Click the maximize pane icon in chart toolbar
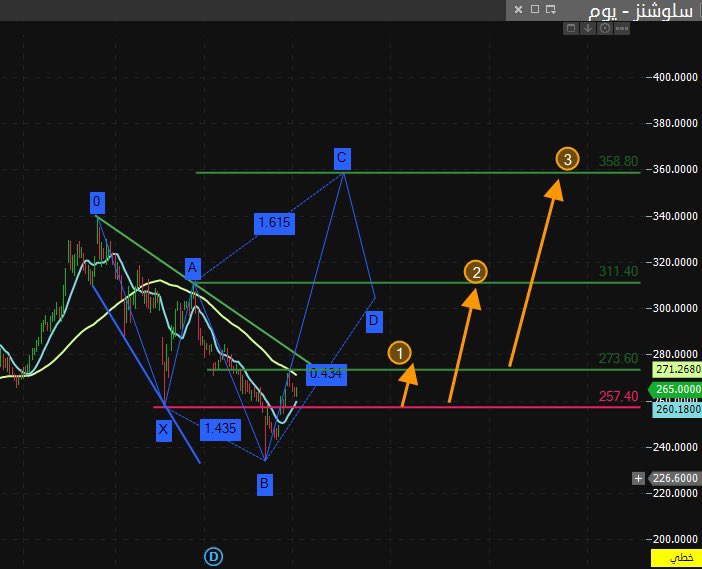Image resolution: width=702 pixels, height=569 pixels. coord(571,29)
